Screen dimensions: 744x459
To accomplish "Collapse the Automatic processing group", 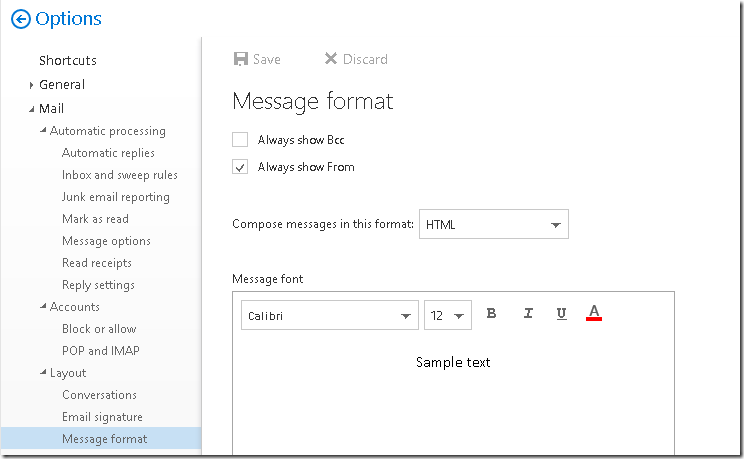I will (x=43, y=130).
